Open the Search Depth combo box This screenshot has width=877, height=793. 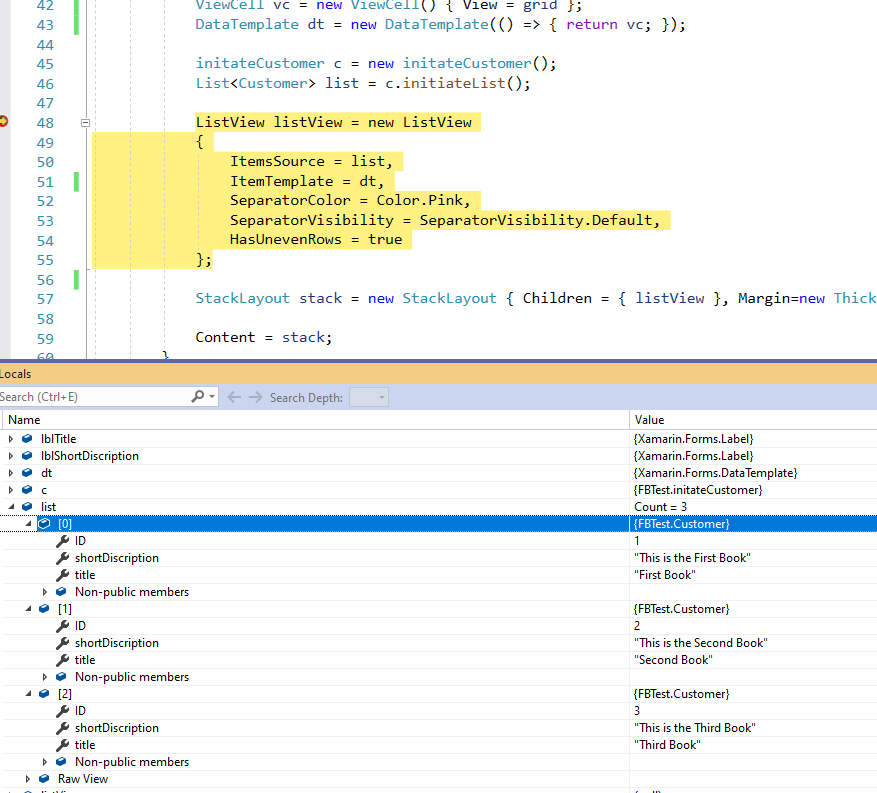coord(369,397)
